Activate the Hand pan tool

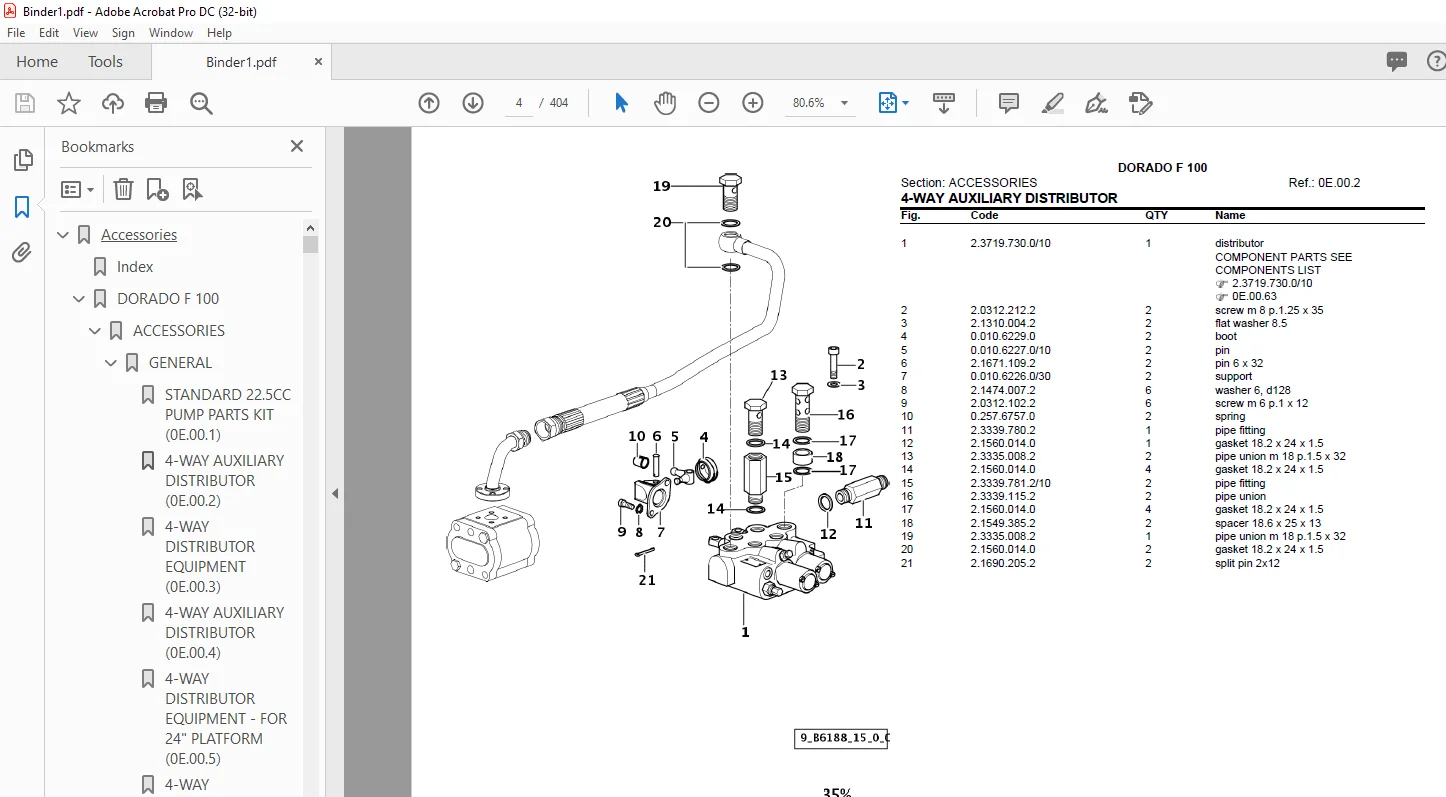[665, 103]
